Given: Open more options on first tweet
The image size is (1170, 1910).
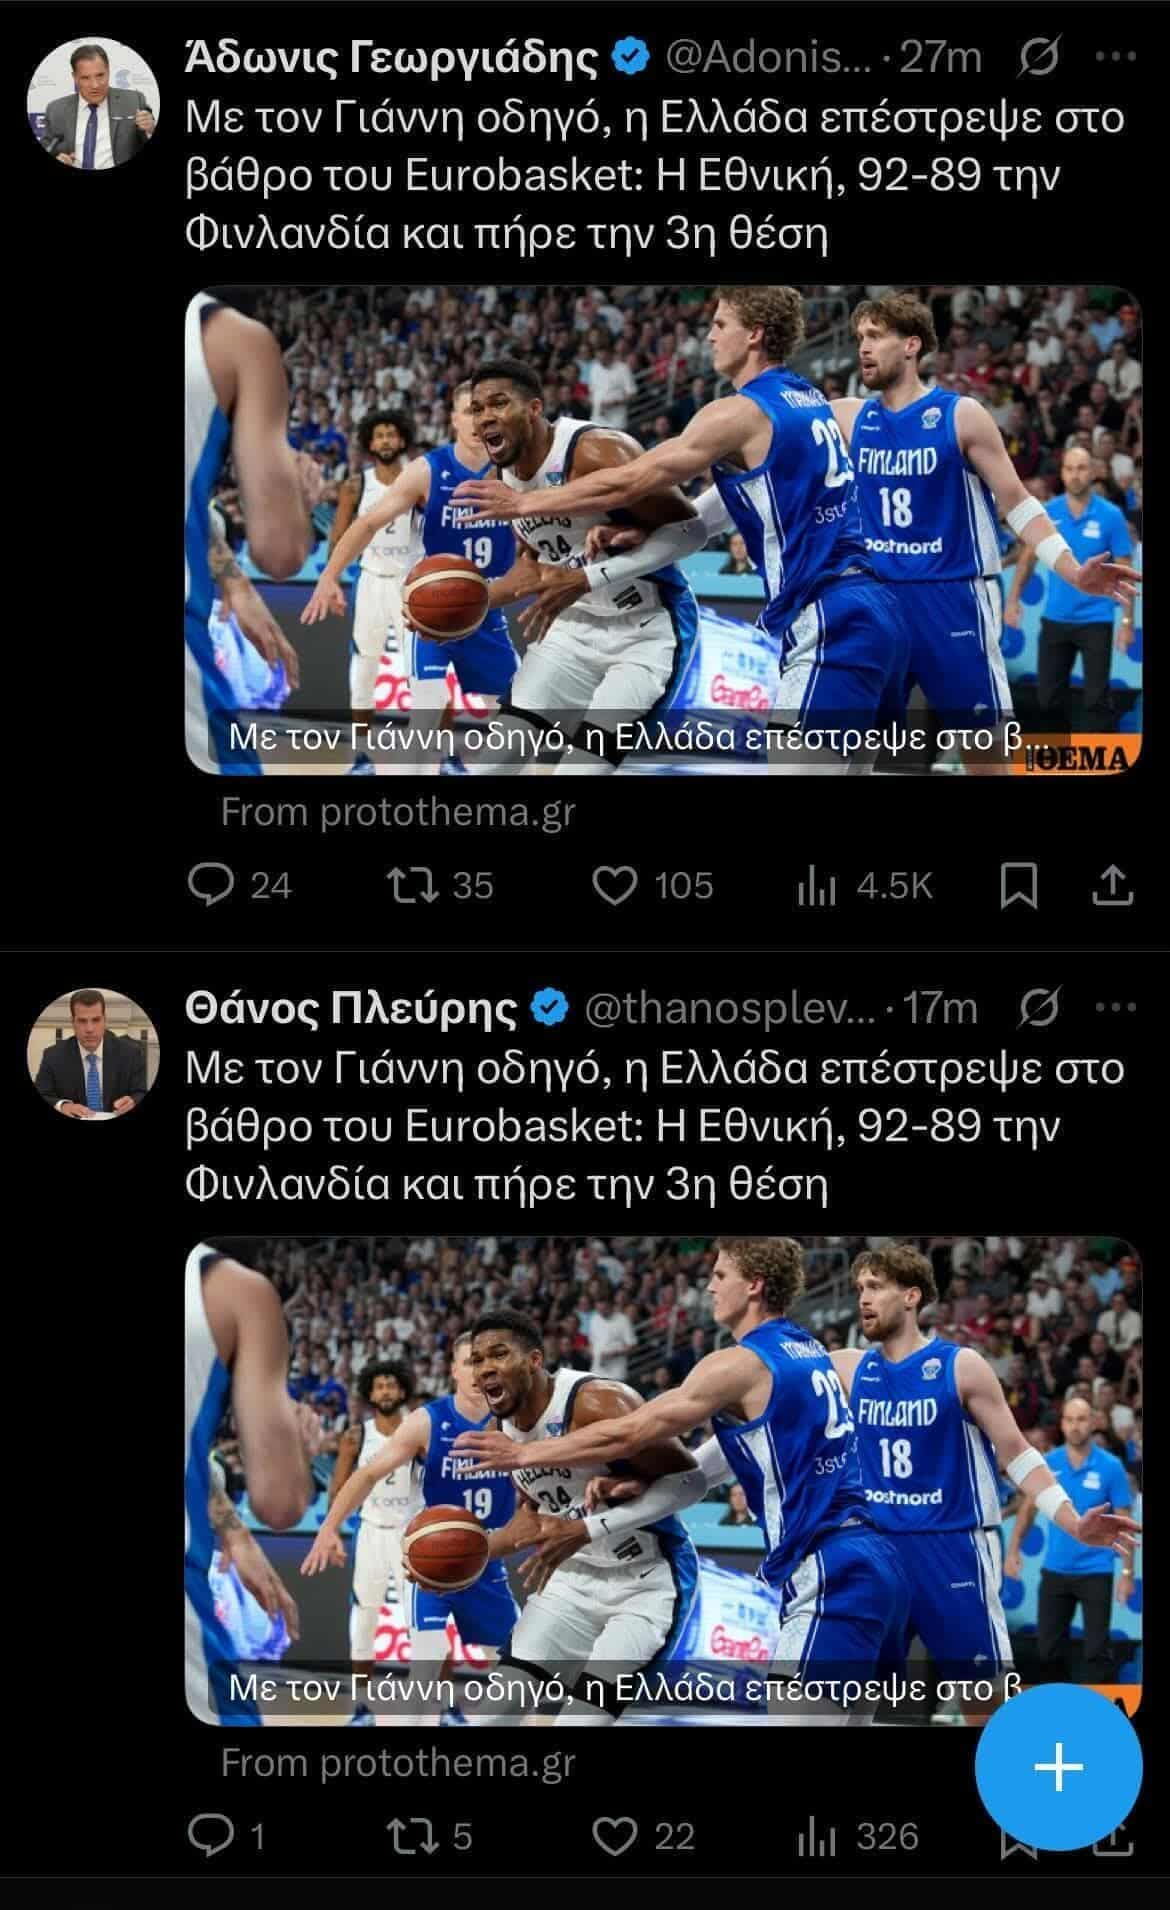Looking at the screenshot, I should tap(1116, 59).
